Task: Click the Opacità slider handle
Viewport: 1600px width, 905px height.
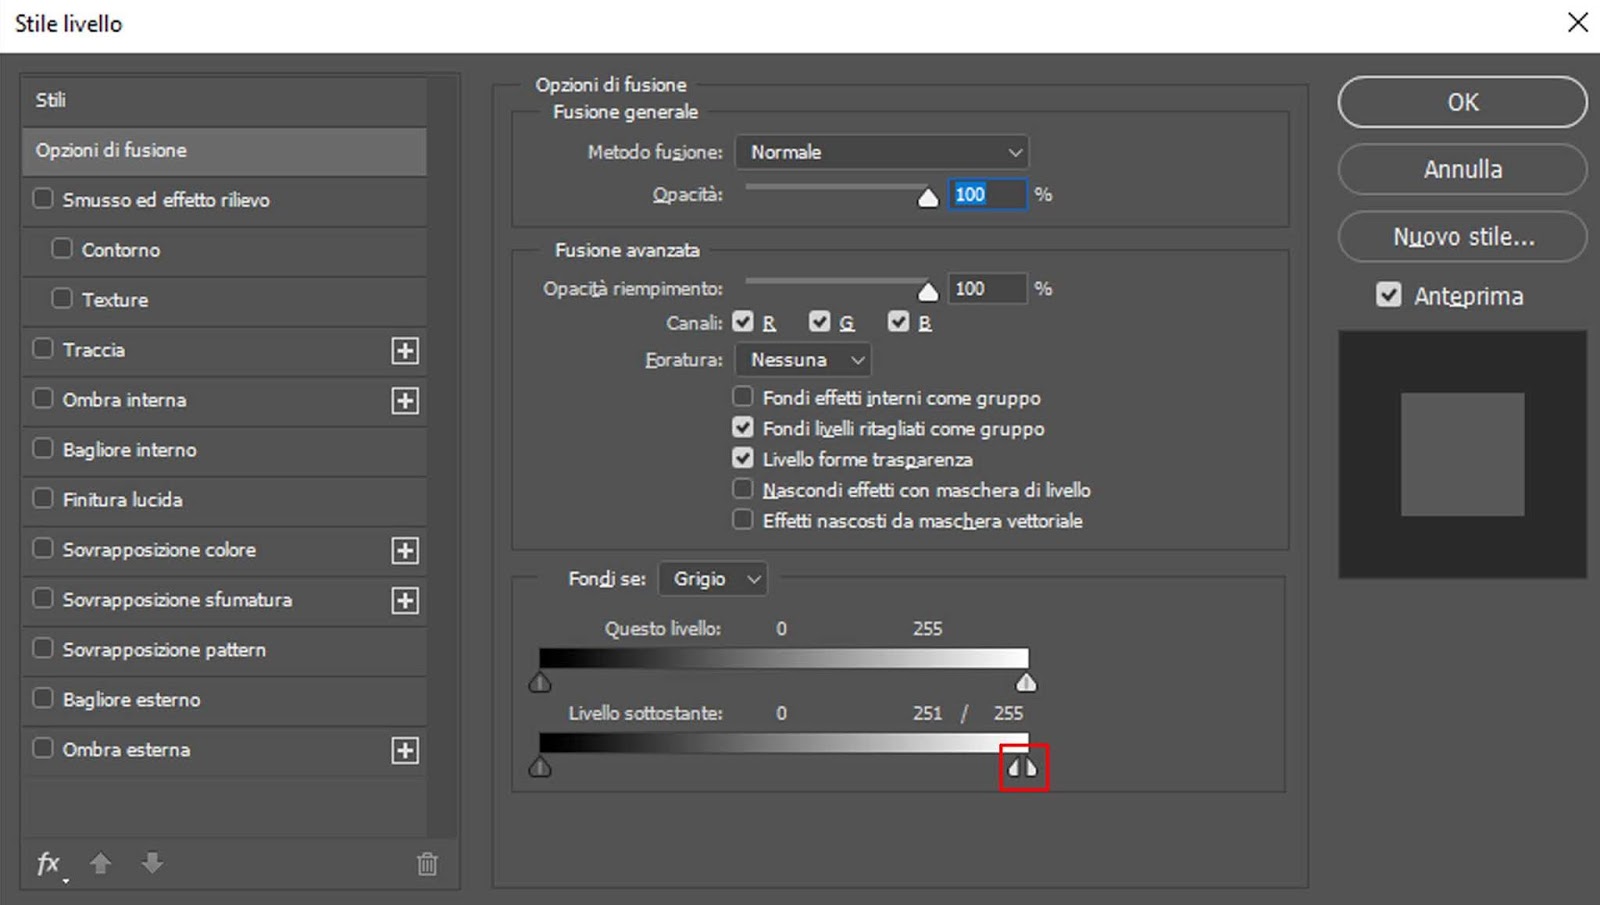Action: (x=928, y=198)
